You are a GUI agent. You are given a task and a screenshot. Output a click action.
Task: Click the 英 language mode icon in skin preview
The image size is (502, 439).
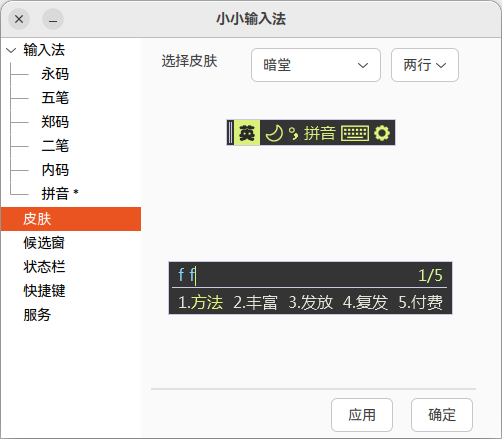tap(247, 133)
